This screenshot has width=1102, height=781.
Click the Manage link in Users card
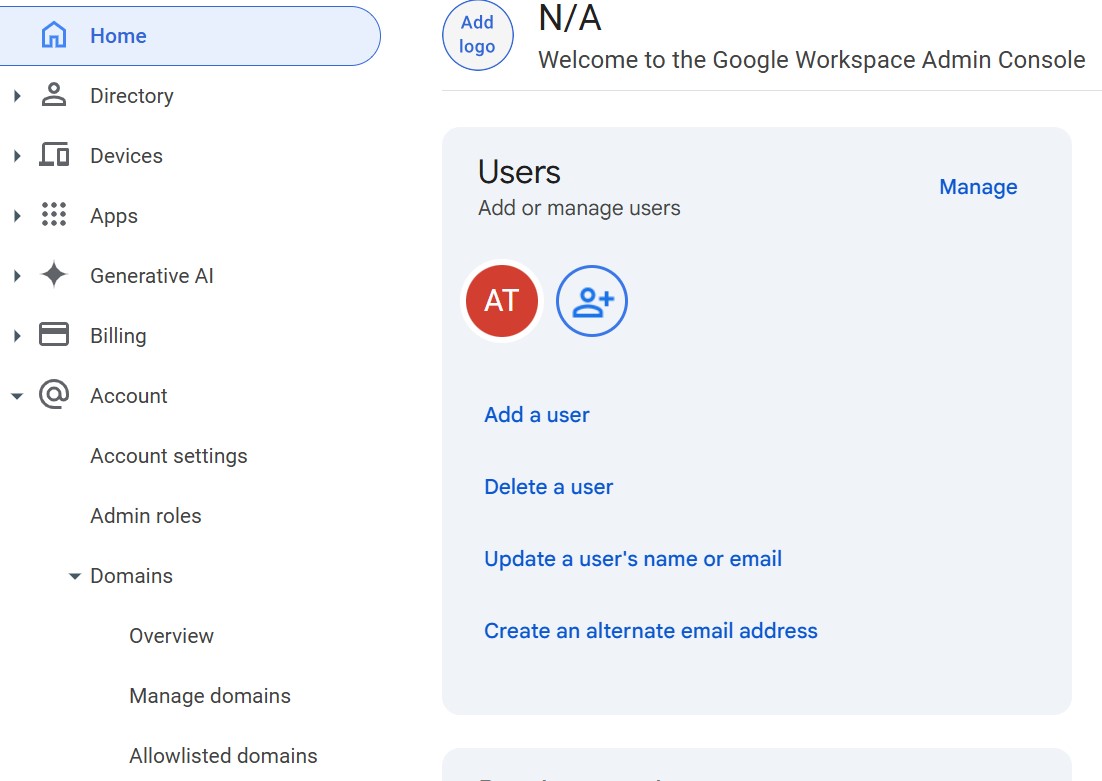[978, 187]
